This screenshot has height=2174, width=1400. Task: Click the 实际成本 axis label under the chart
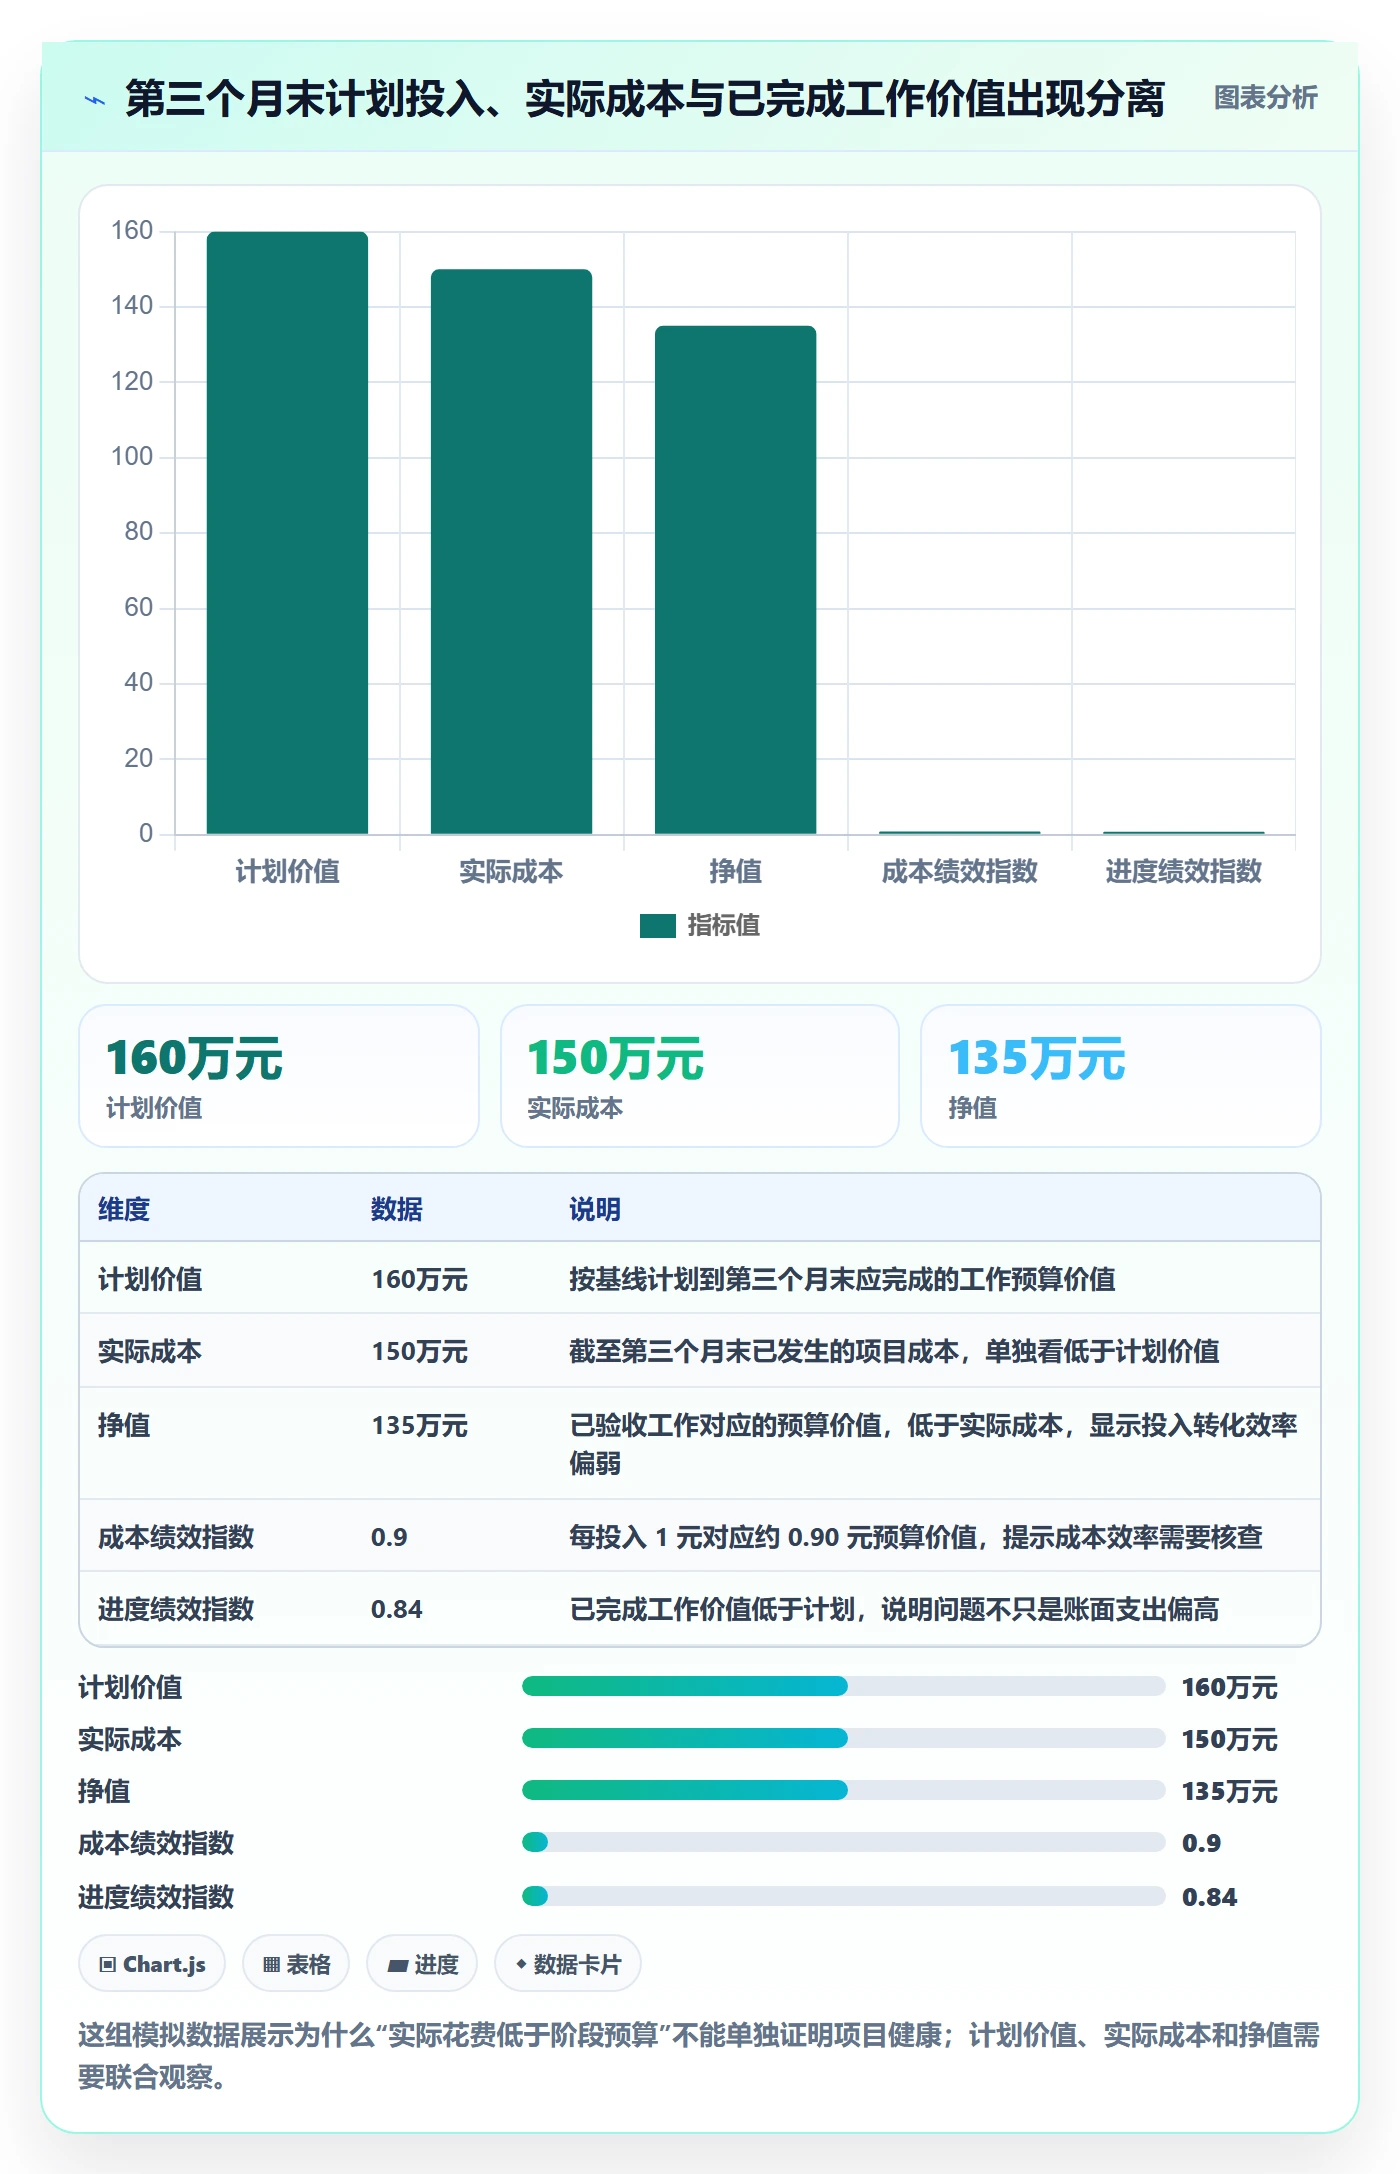[511, 872]
